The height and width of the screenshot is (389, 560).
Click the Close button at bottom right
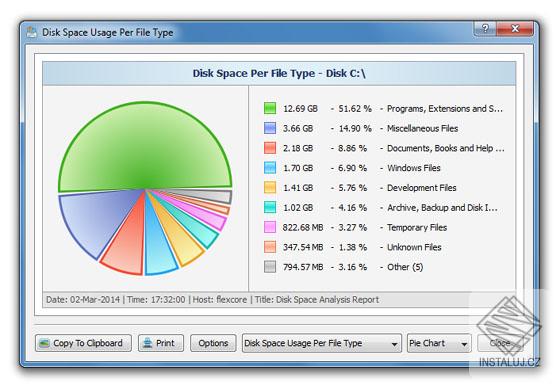point(500,343)
